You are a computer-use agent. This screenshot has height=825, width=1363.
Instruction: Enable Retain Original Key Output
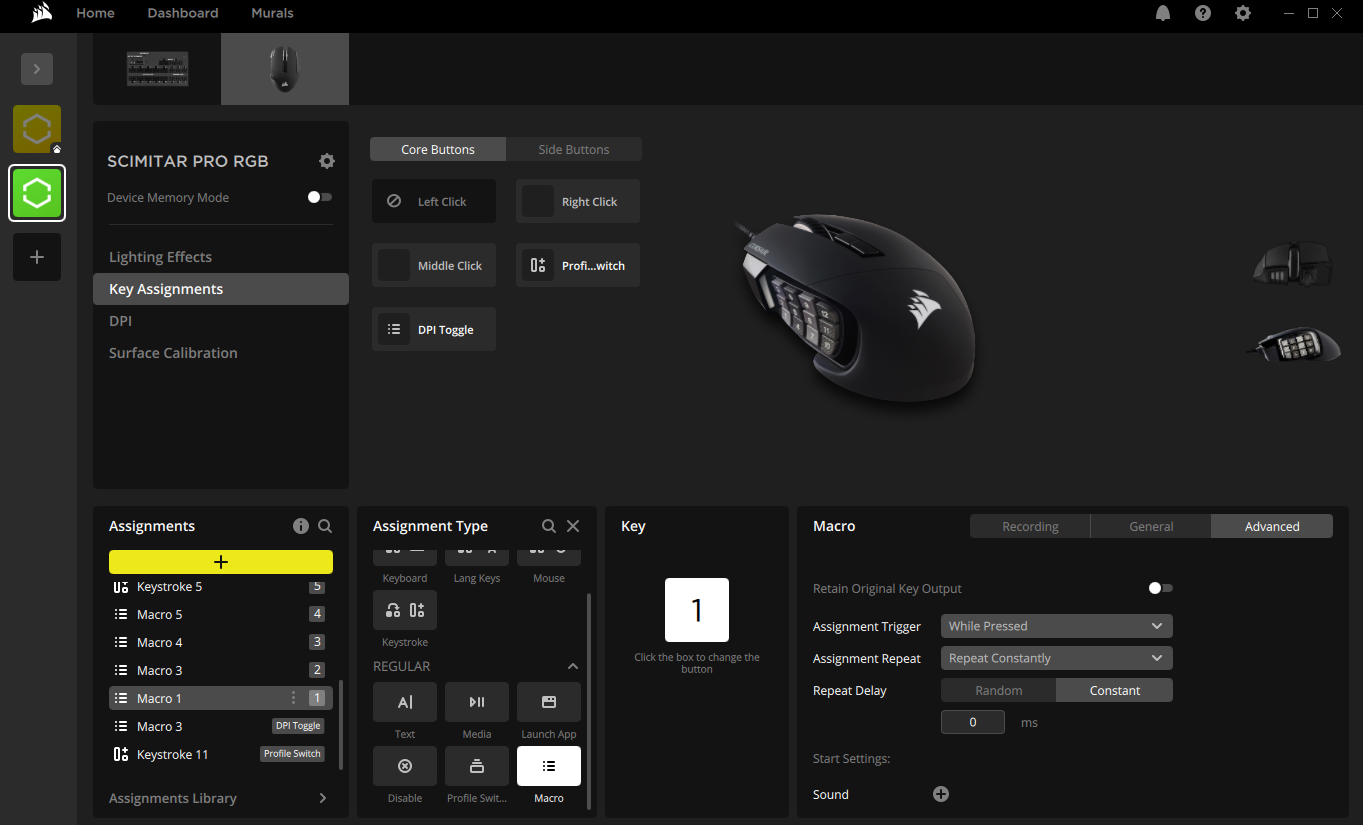pos(1161,588)
